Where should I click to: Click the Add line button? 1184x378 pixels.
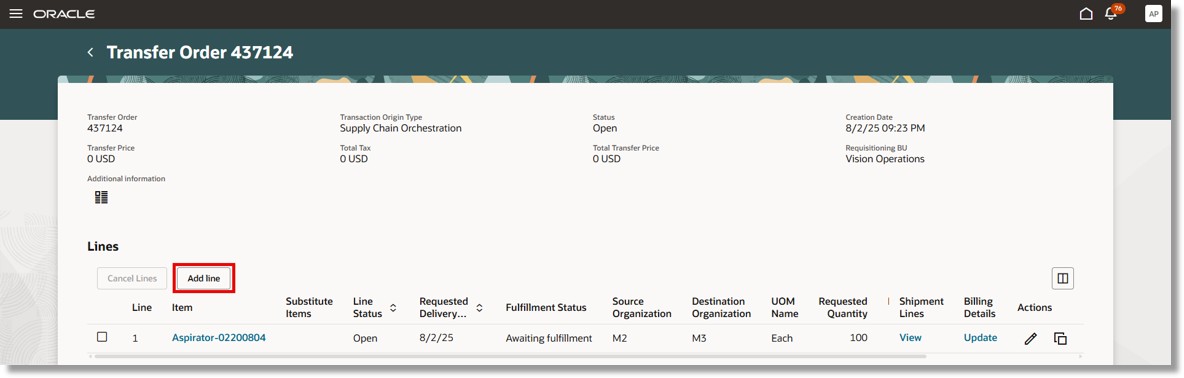click(x=204, y=278)
